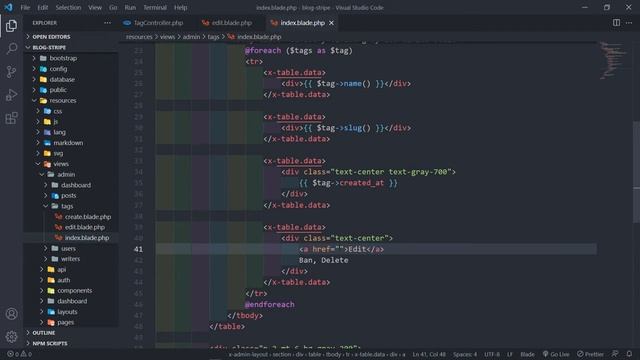Click the split editor icon
The height and width of the screenshot is (360, 640).
[616, 23]
